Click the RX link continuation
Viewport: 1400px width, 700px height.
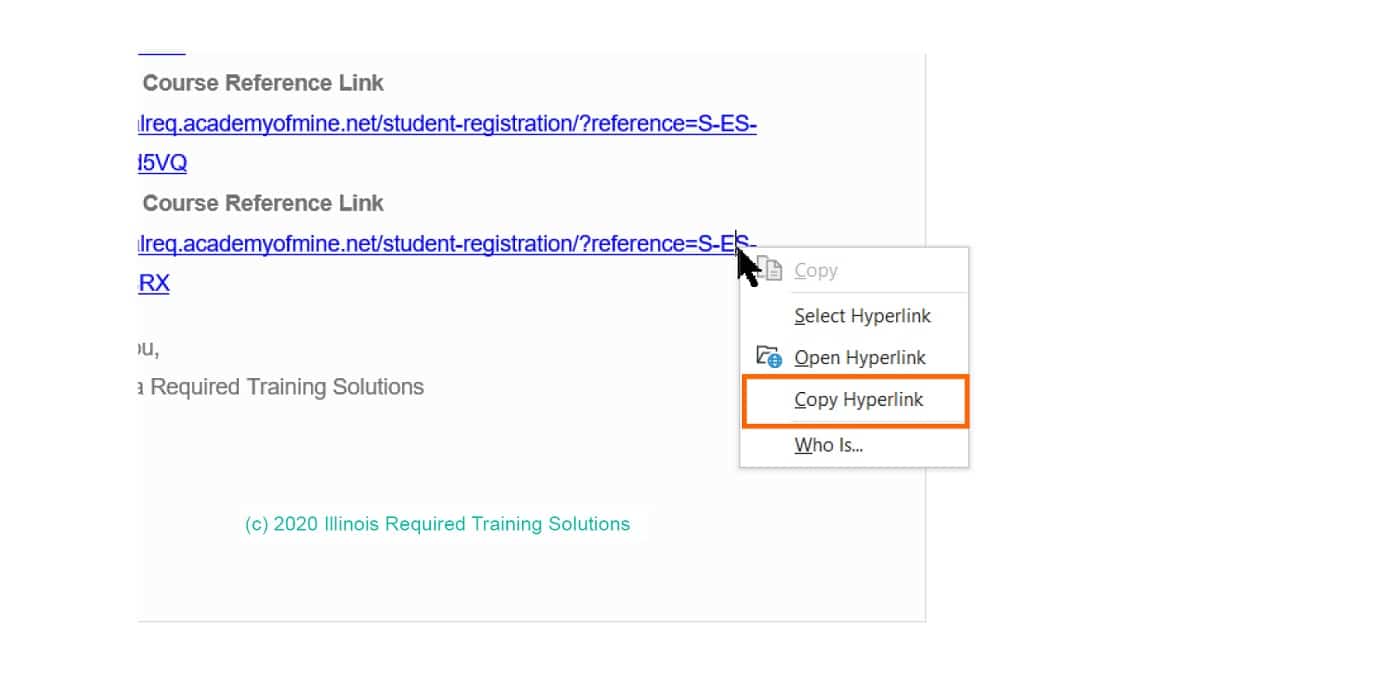coord(154,283)
